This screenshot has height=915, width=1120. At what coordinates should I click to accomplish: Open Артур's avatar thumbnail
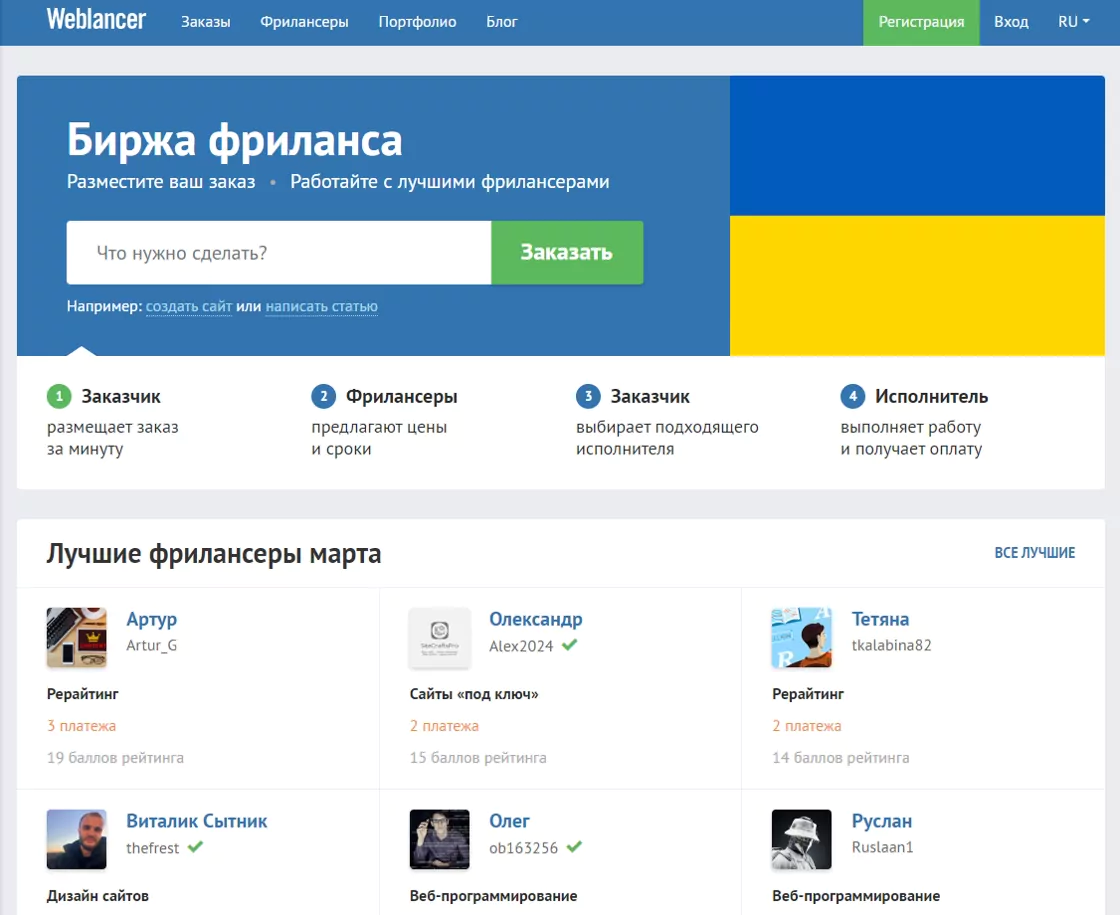pyautogui.click(x=76, y=638)
